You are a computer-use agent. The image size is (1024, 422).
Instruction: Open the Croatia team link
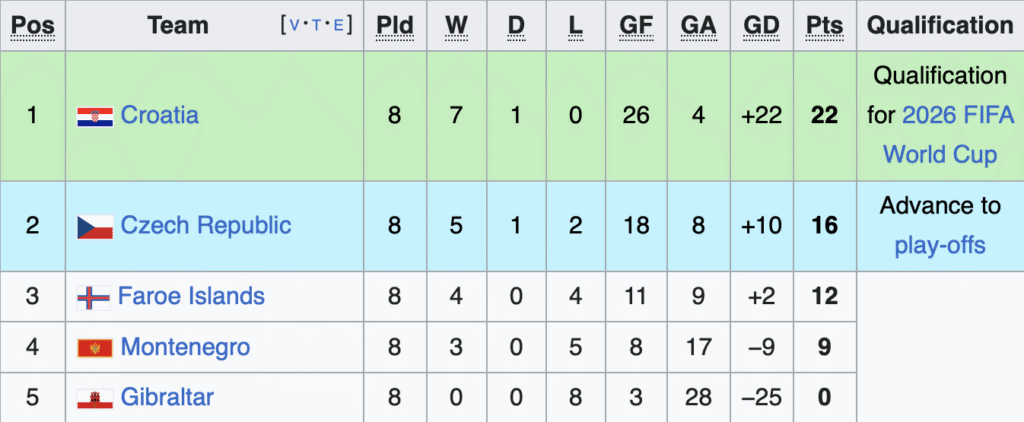tap(159, 116)
